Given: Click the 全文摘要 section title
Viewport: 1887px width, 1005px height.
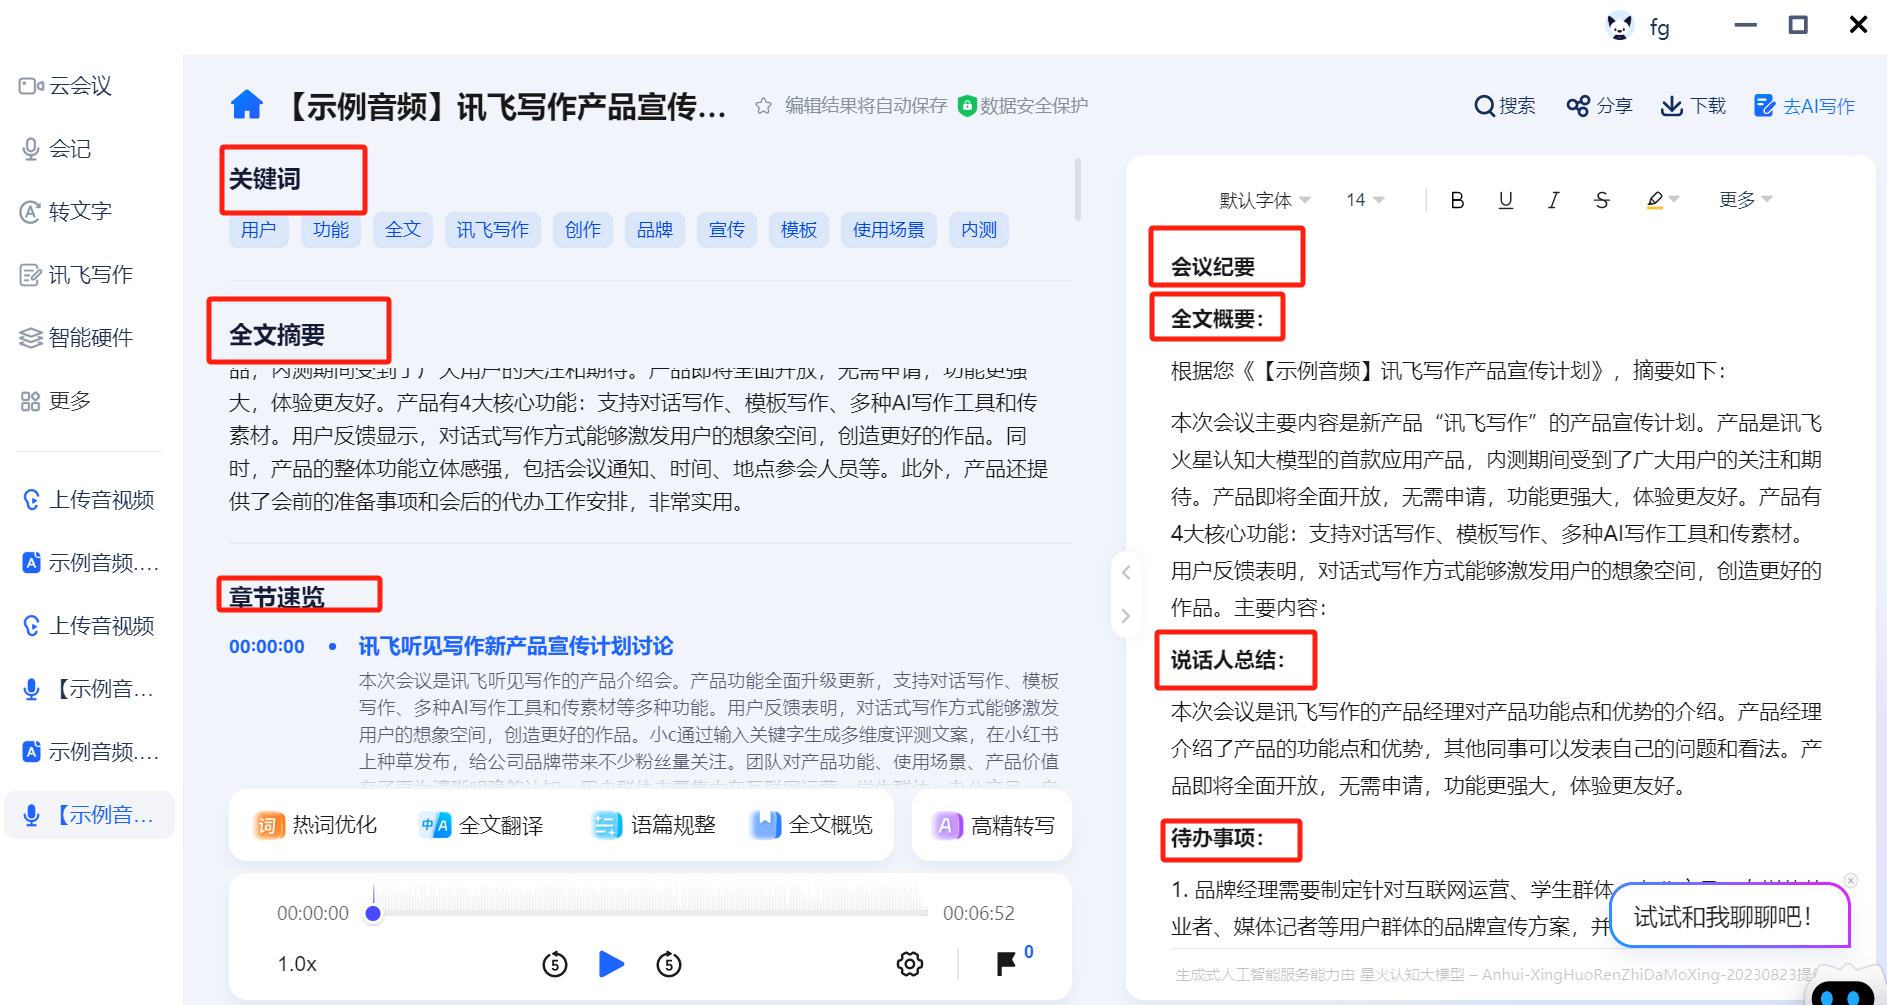Looking at the screenshot, I should (277, 335).
